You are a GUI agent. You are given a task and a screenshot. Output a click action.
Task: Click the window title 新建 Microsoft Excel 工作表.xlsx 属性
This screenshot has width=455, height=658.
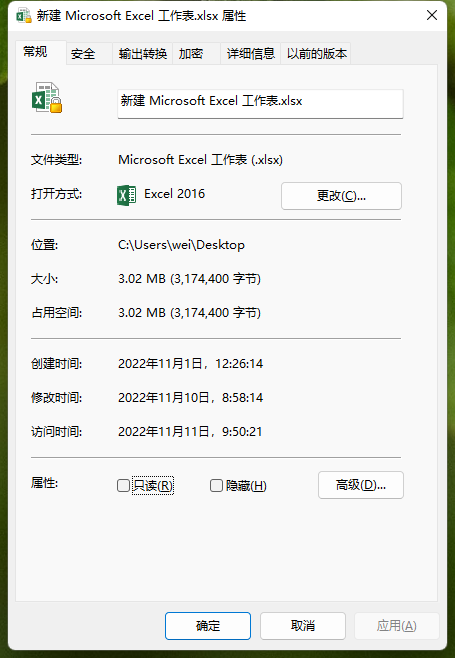pyautogui.click(x=141, y=16)
